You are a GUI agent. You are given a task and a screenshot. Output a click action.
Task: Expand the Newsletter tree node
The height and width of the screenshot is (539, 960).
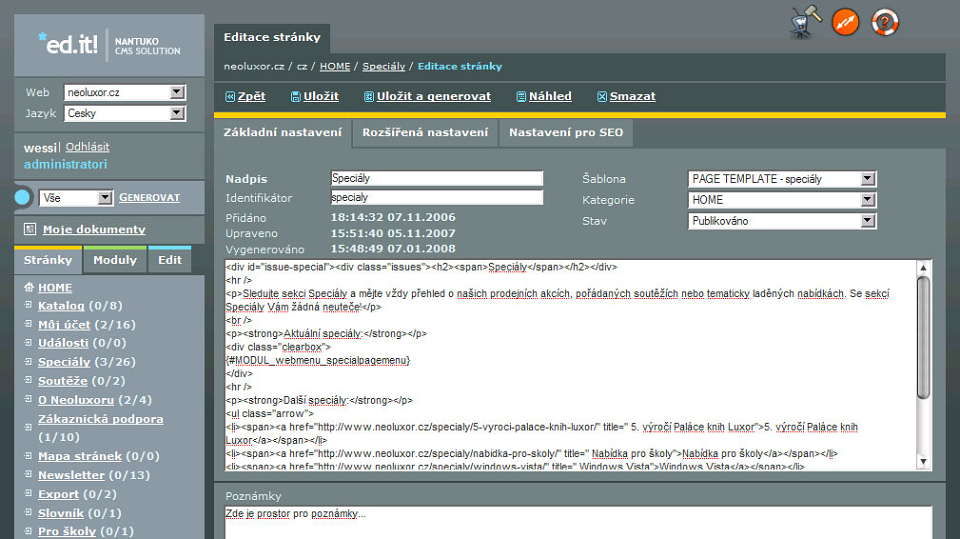[28, 474]
